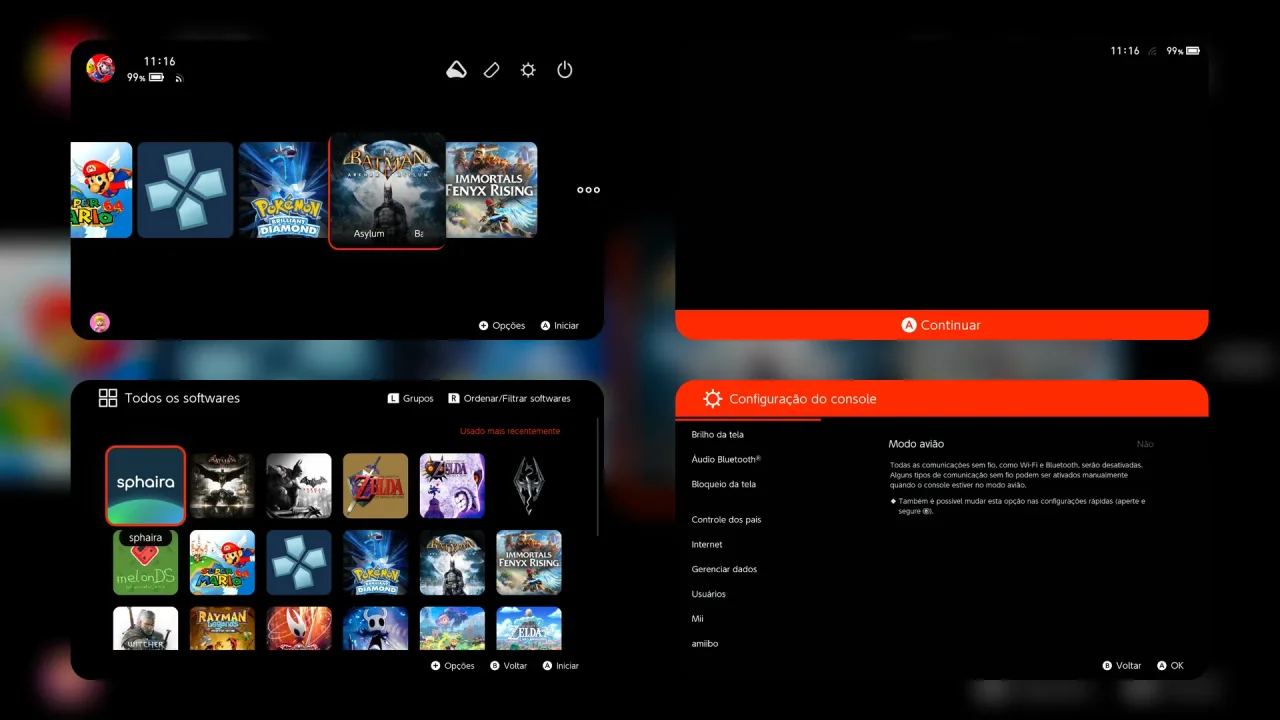Open the Grupos selector
Screen dimensions: 1280x720
pyautogui.click(x=411, y=398)
